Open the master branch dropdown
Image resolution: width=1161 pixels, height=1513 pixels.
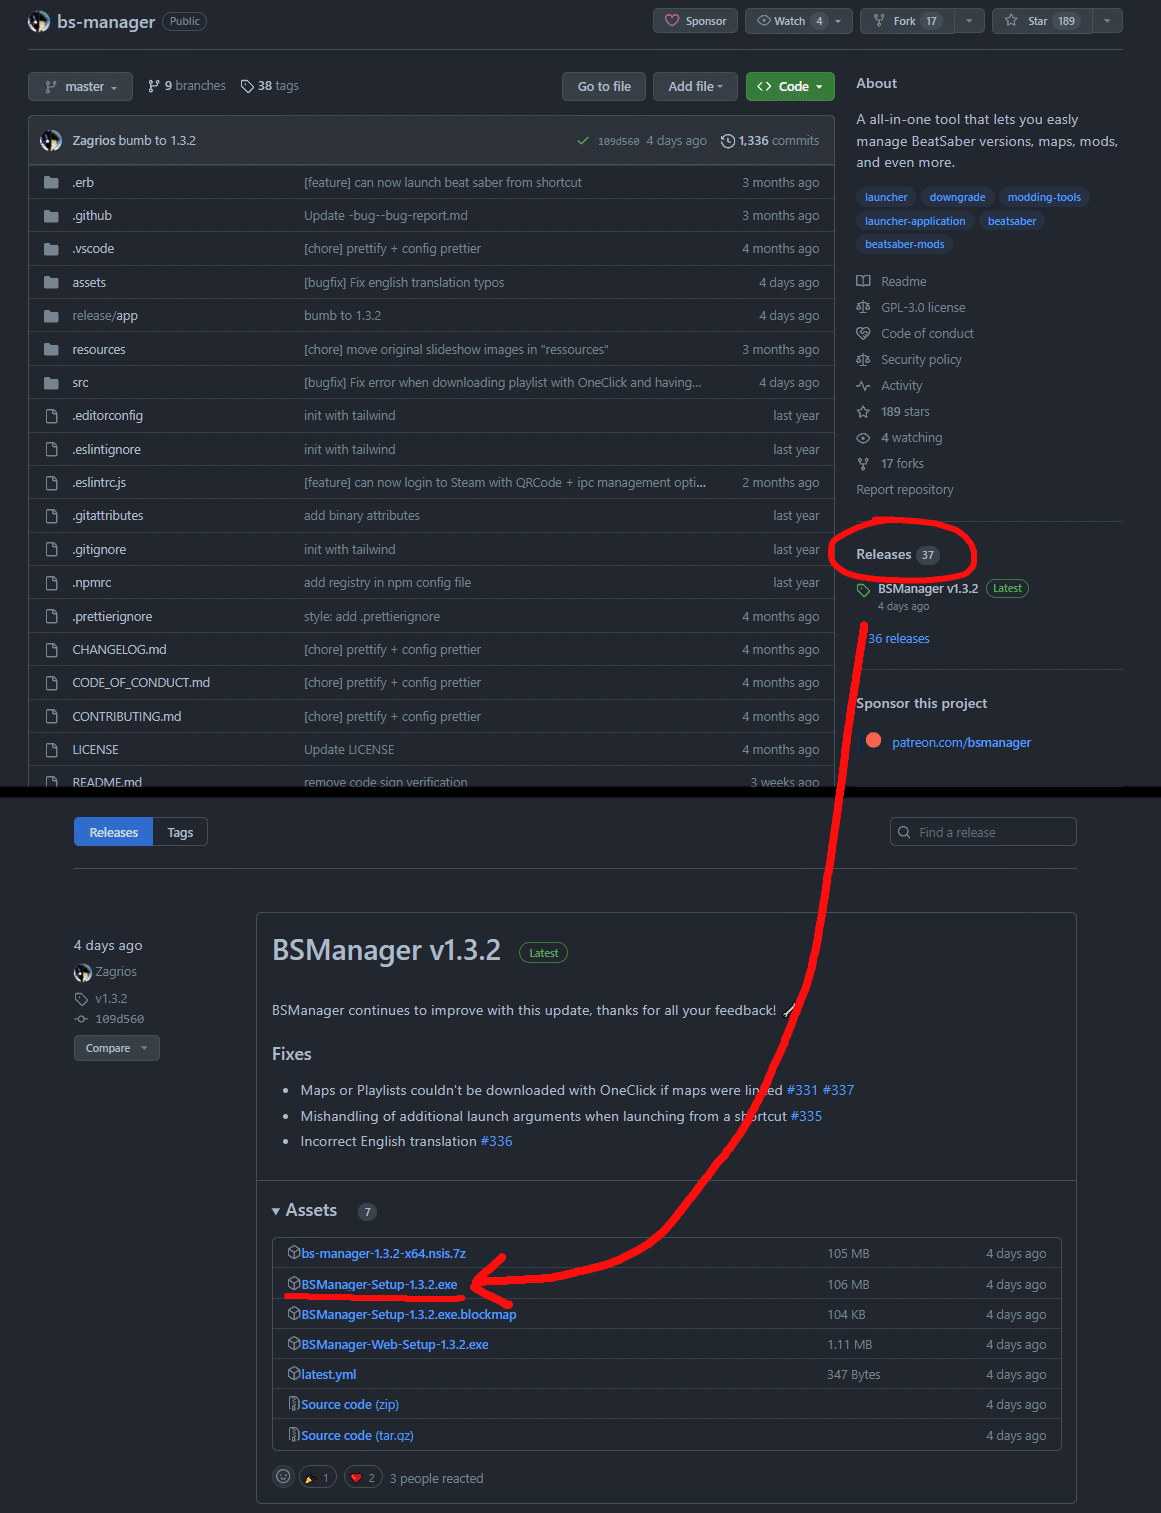[80, 86]
